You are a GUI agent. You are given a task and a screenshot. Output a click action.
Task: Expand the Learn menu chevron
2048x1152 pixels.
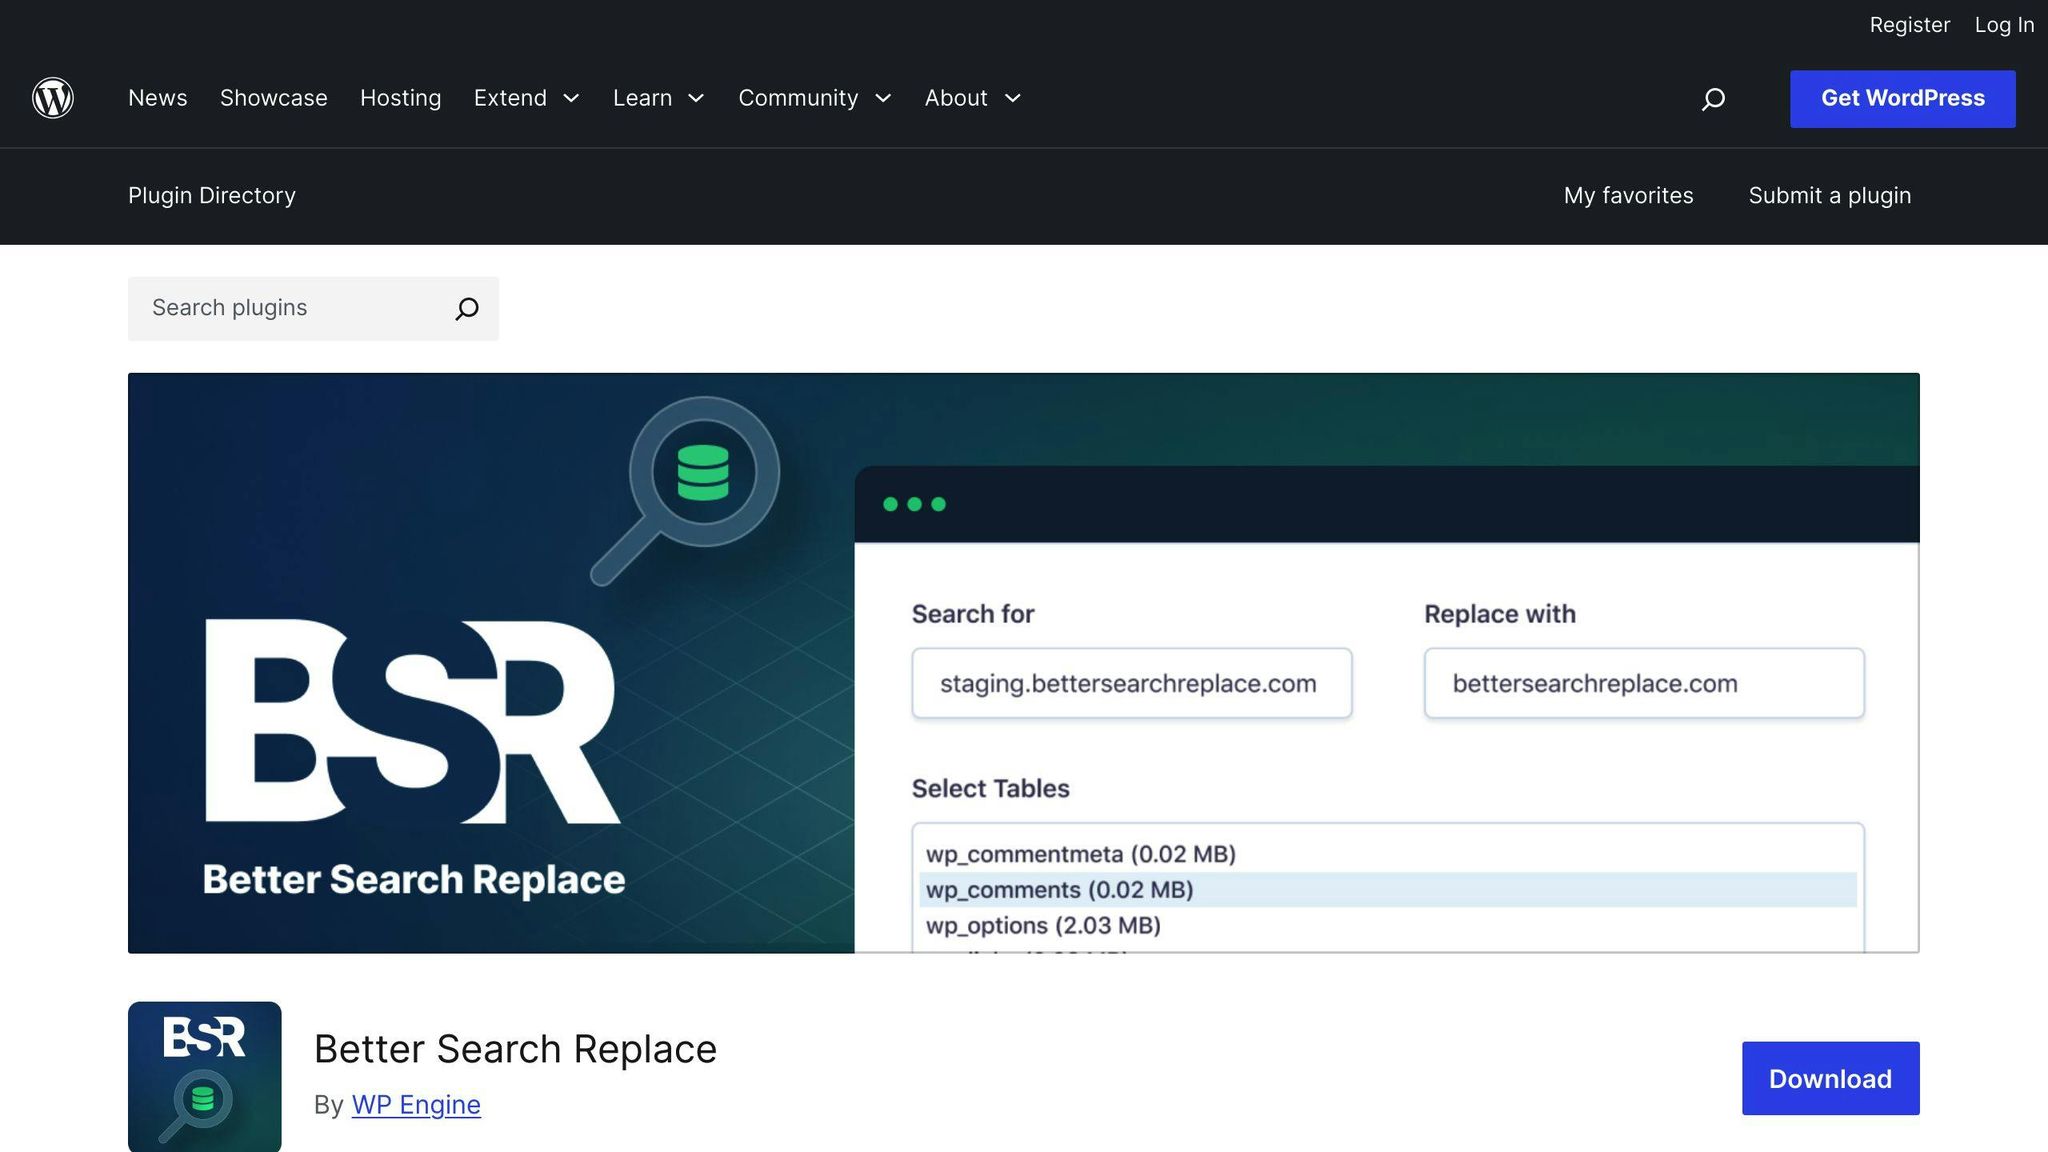coord(696,98)
